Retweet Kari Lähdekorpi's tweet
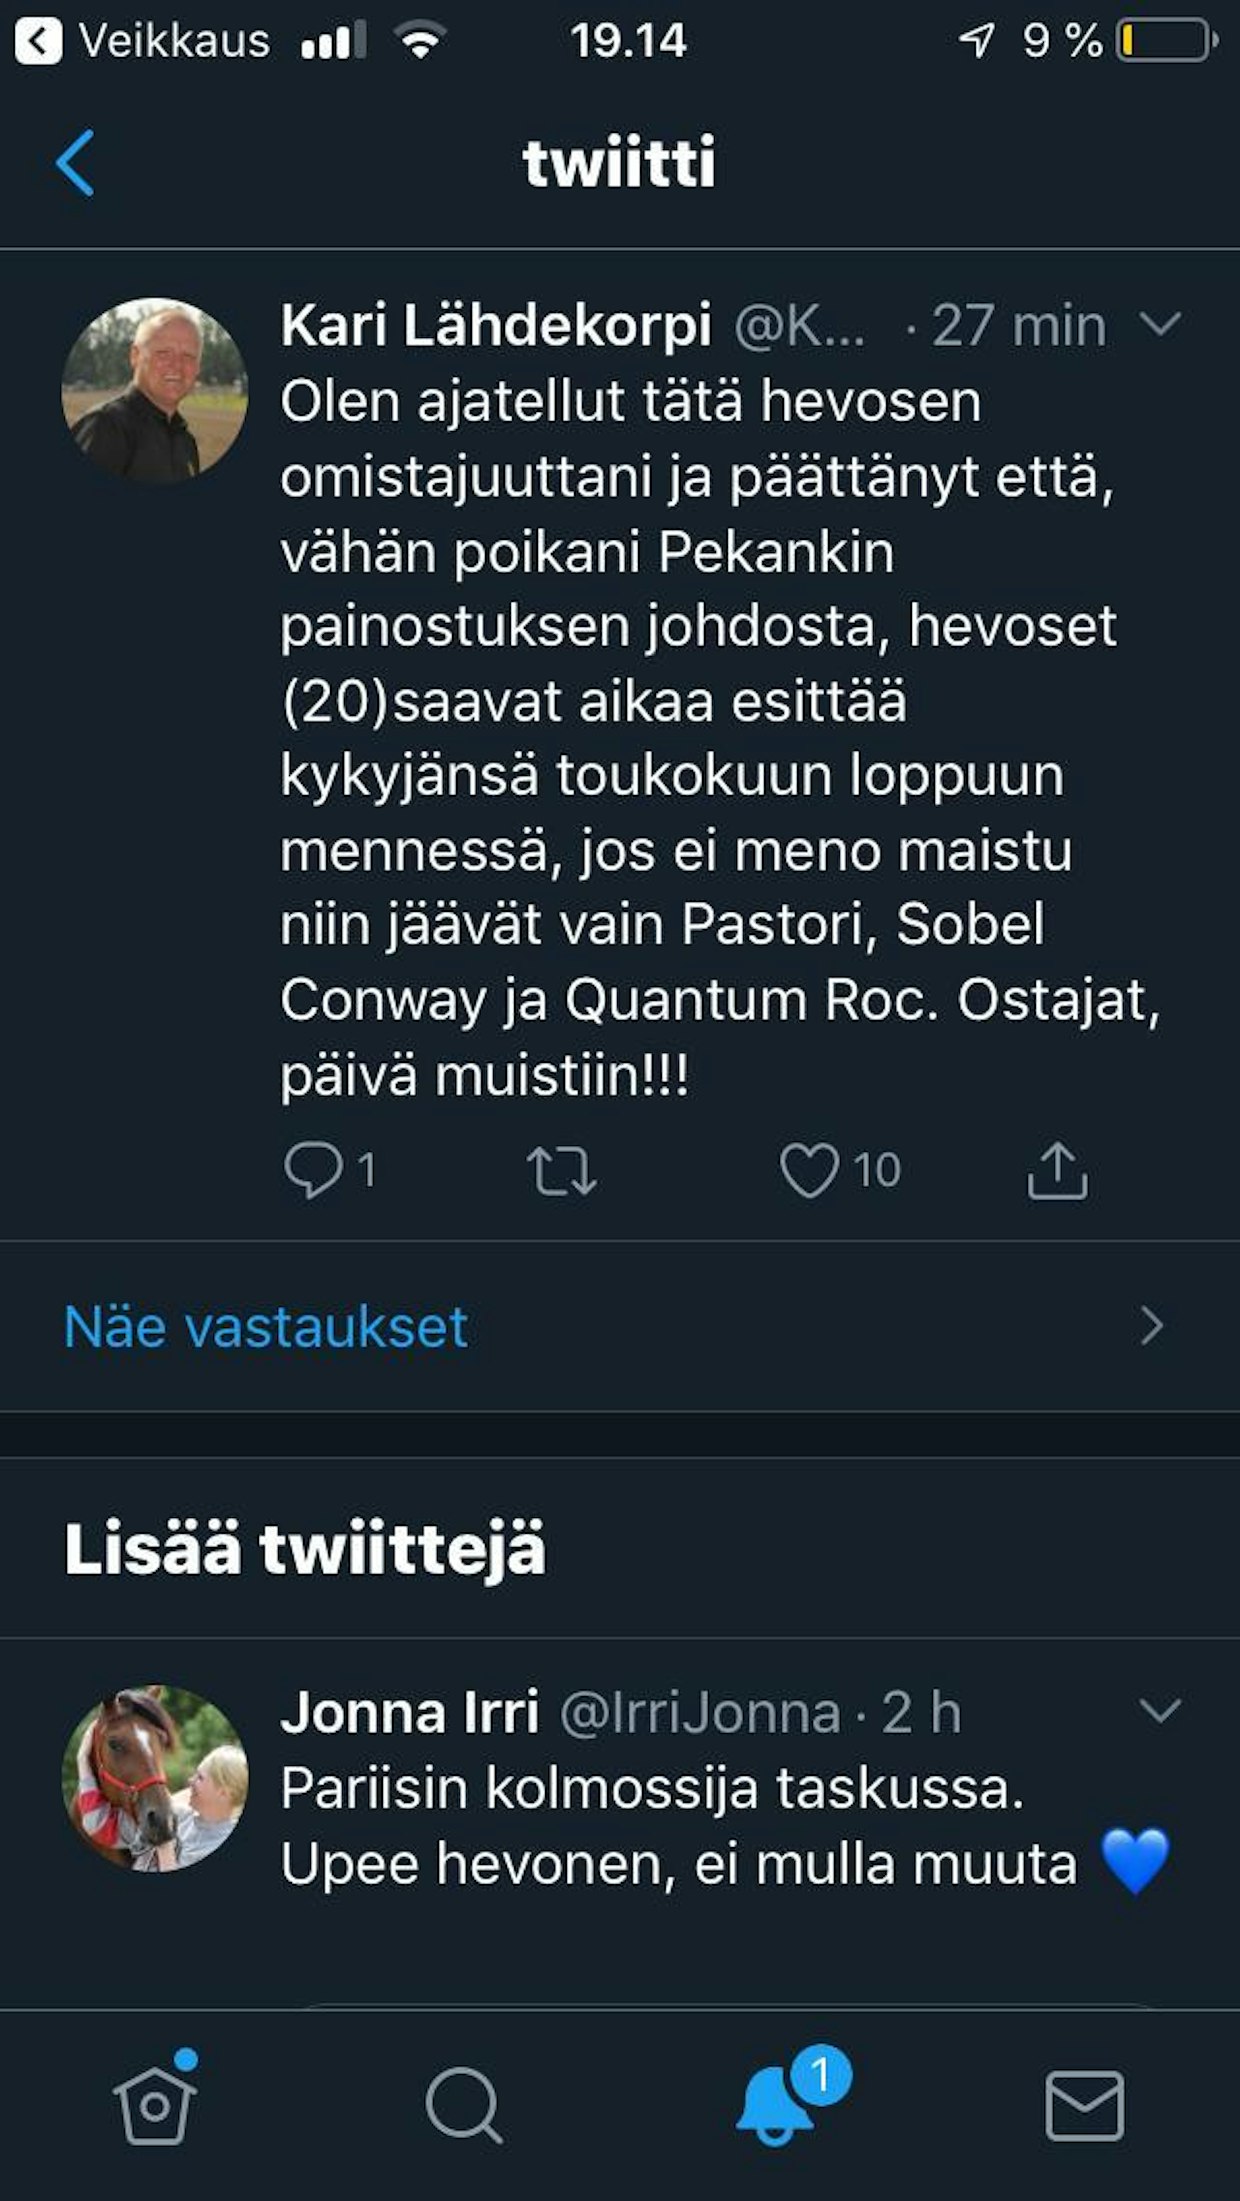The height and width of the screenshot is (2201, 1240). (562, 1171)
